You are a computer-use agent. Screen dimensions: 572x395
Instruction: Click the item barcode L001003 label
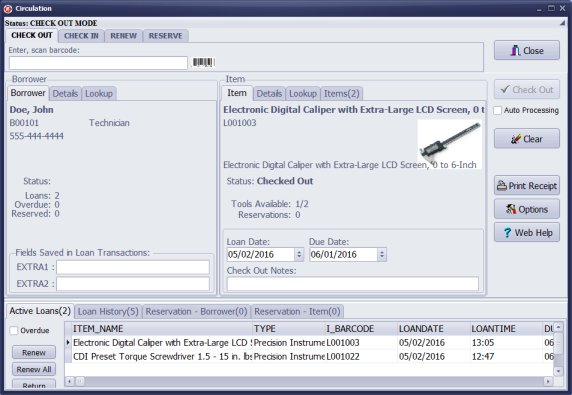coord(240,123)
